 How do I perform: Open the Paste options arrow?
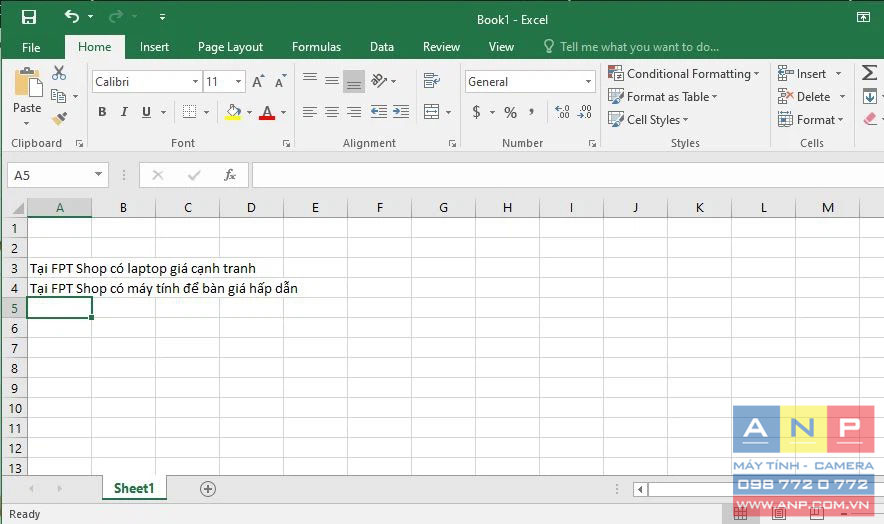[x=26, y=124]
